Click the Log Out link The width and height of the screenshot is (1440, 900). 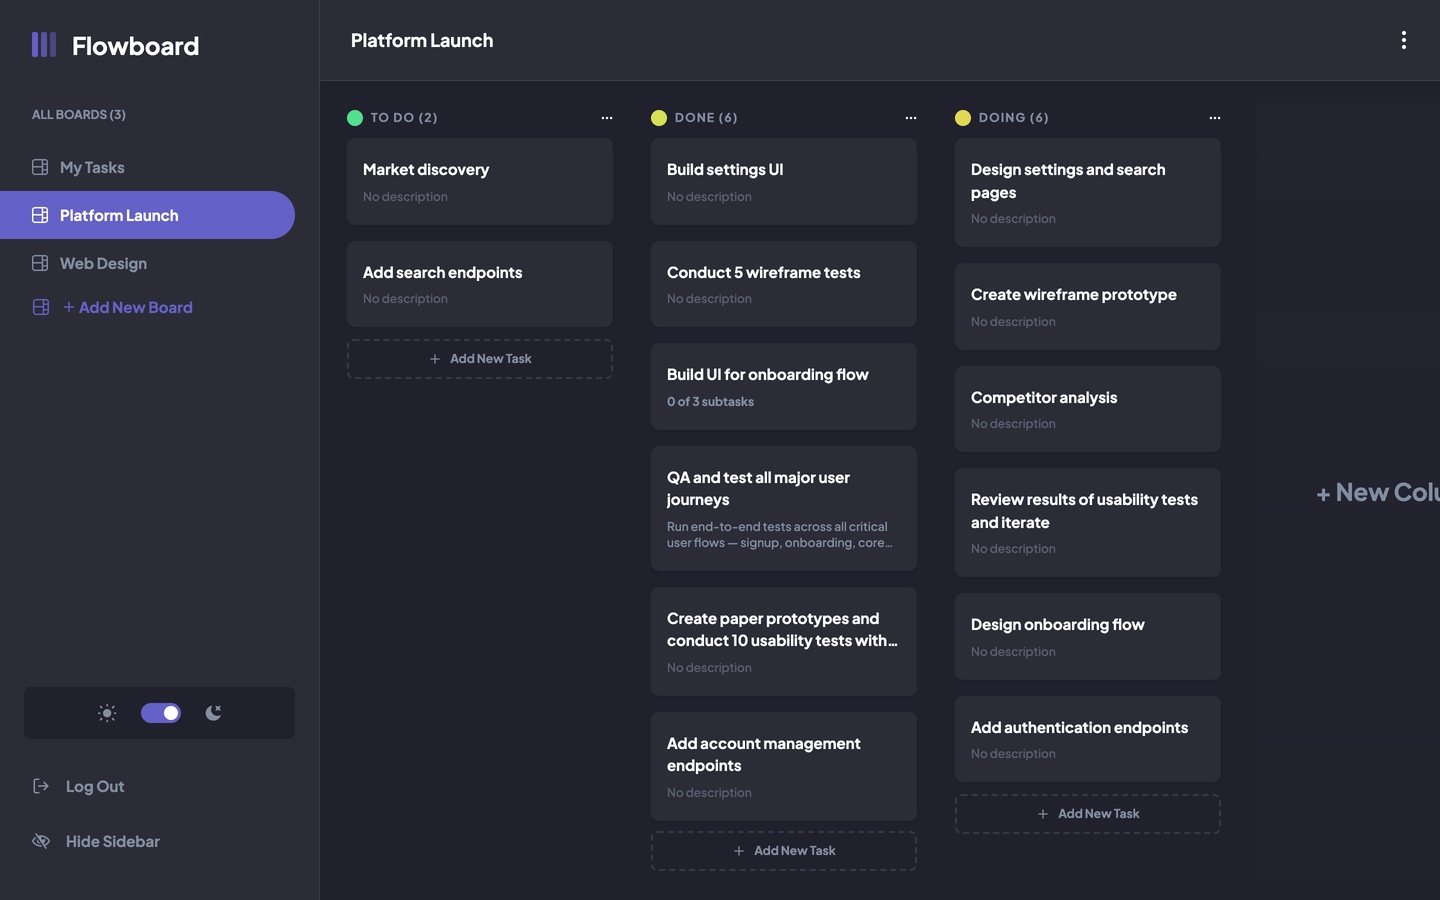(x=95, y=786)
